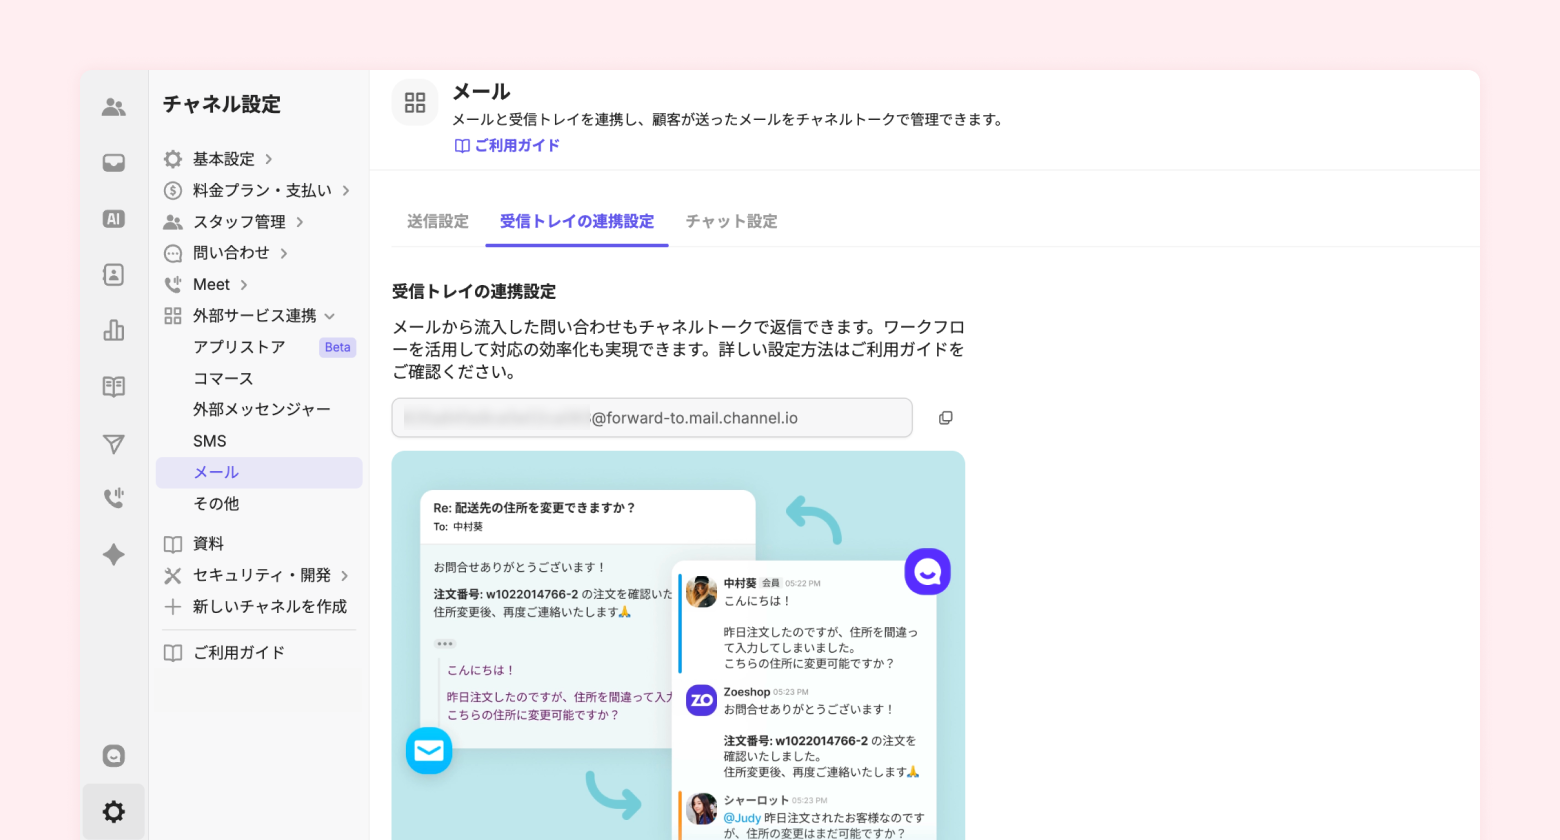The image size is (1560, 840).
Task: Open the inbox tray icon in the left rail
Action: 114,163
